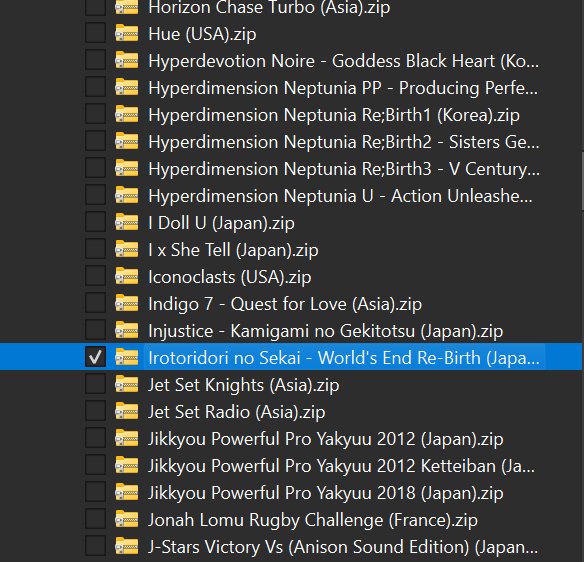This screenshot has height=562, width=584.
Task: Select file name Horizon Chase Turbo (Asia).zip
Action: tap(269, 7)
